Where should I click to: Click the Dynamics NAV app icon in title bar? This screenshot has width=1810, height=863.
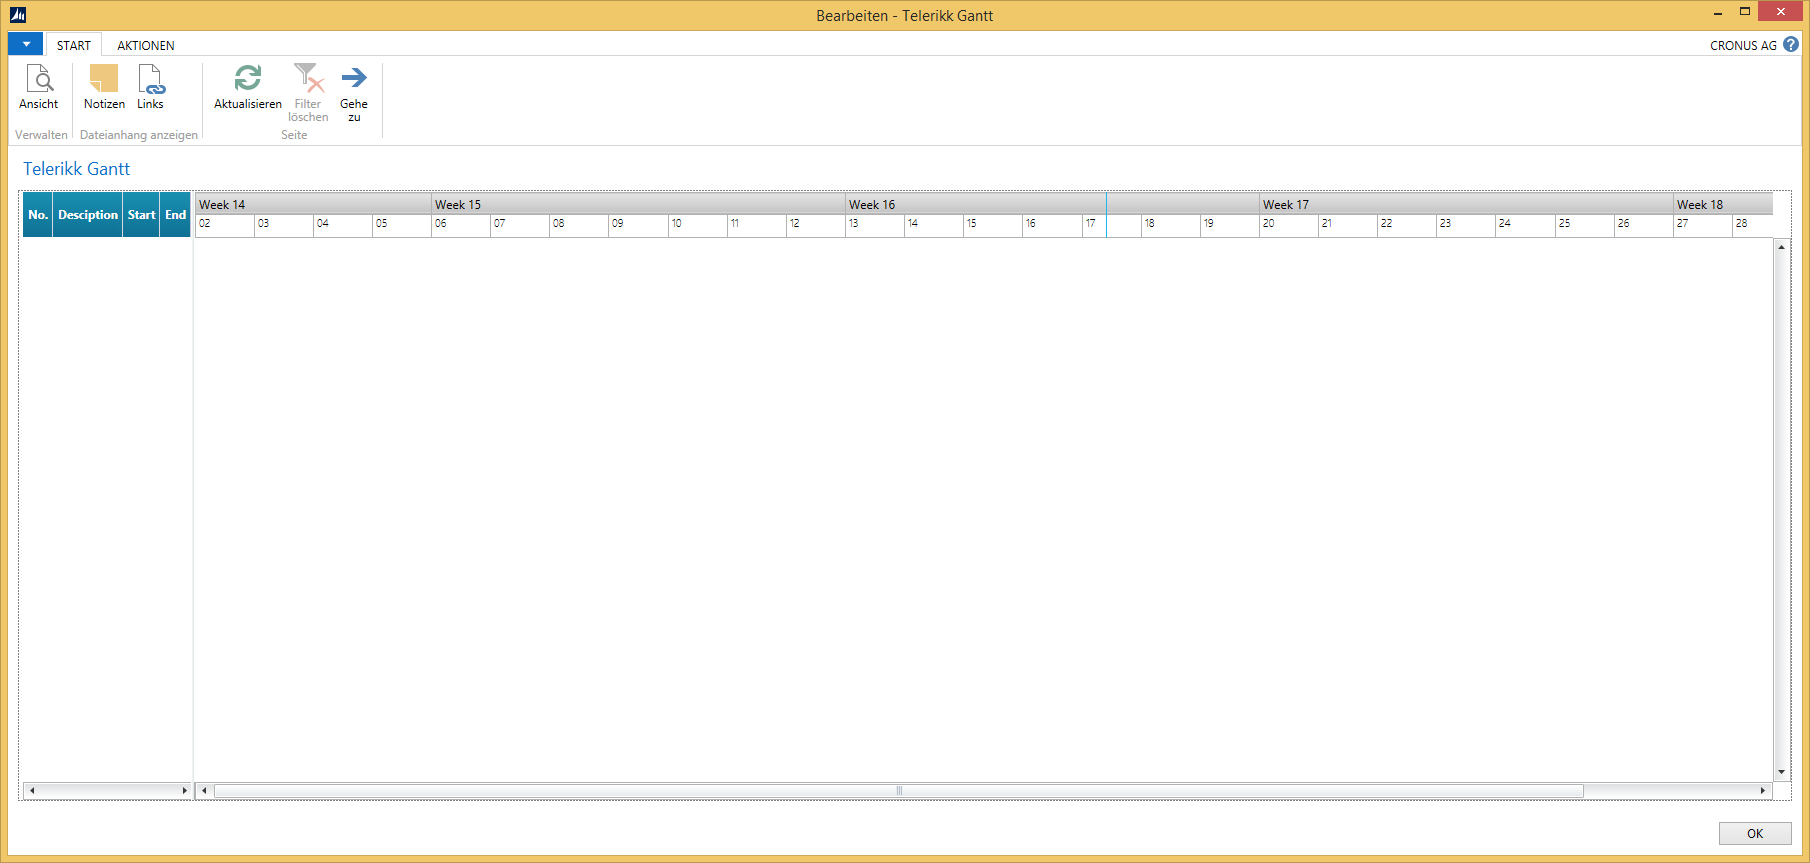pyautogui.click(x=18, y=15)
